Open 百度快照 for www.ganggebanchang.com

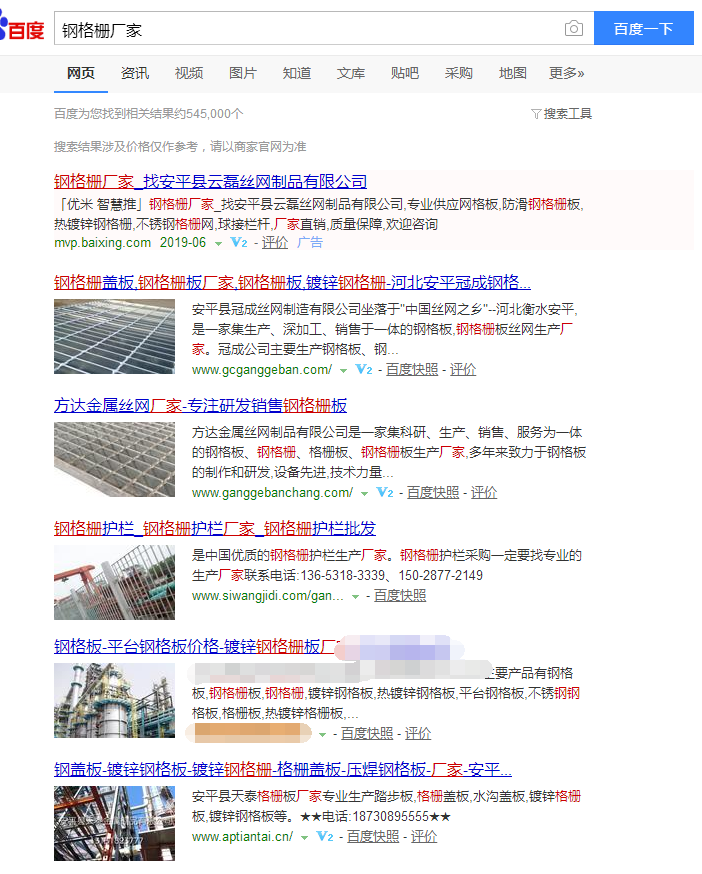tap(433, 493)
